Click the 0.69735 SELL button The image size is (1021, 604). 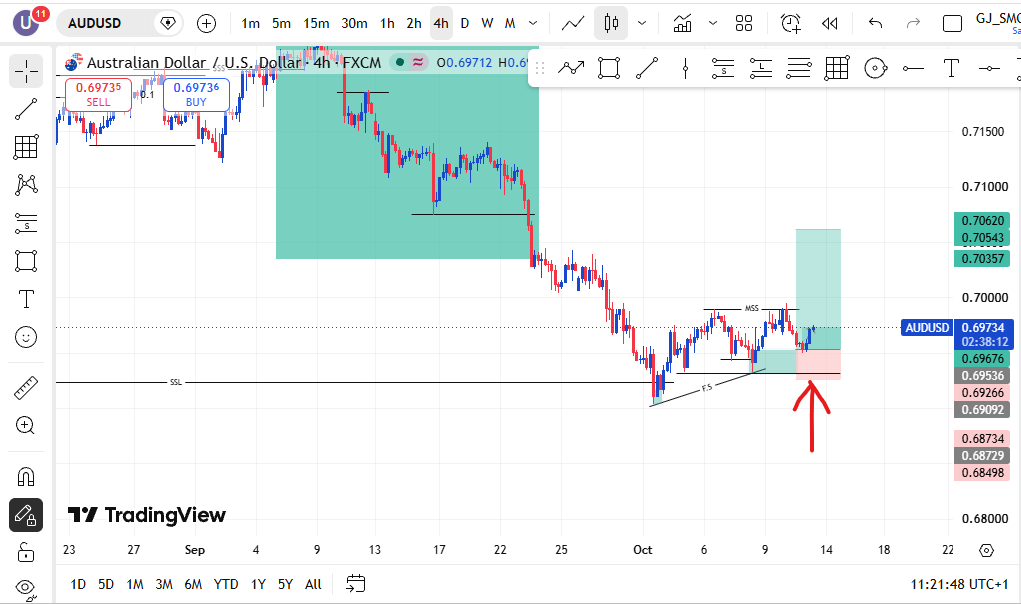click(98, 94)
